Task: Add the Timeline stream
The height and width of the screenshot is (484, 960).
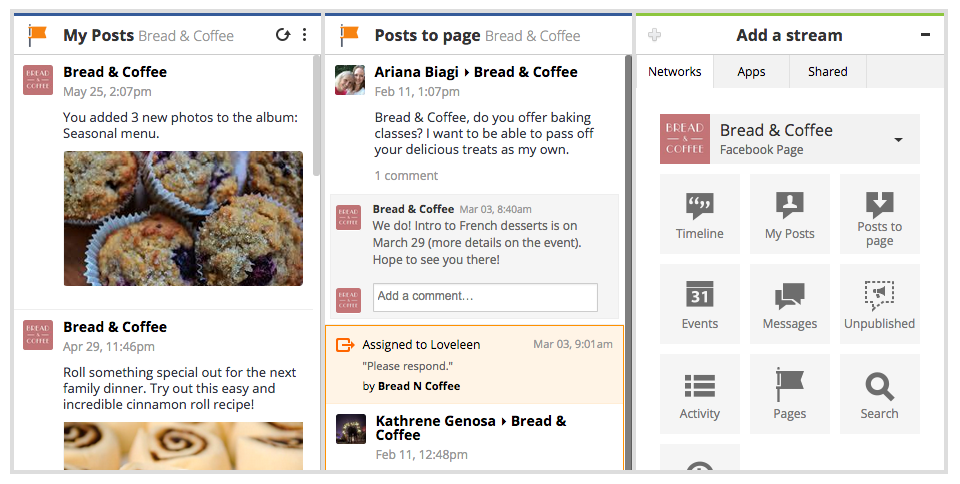Action: point(699,214)
